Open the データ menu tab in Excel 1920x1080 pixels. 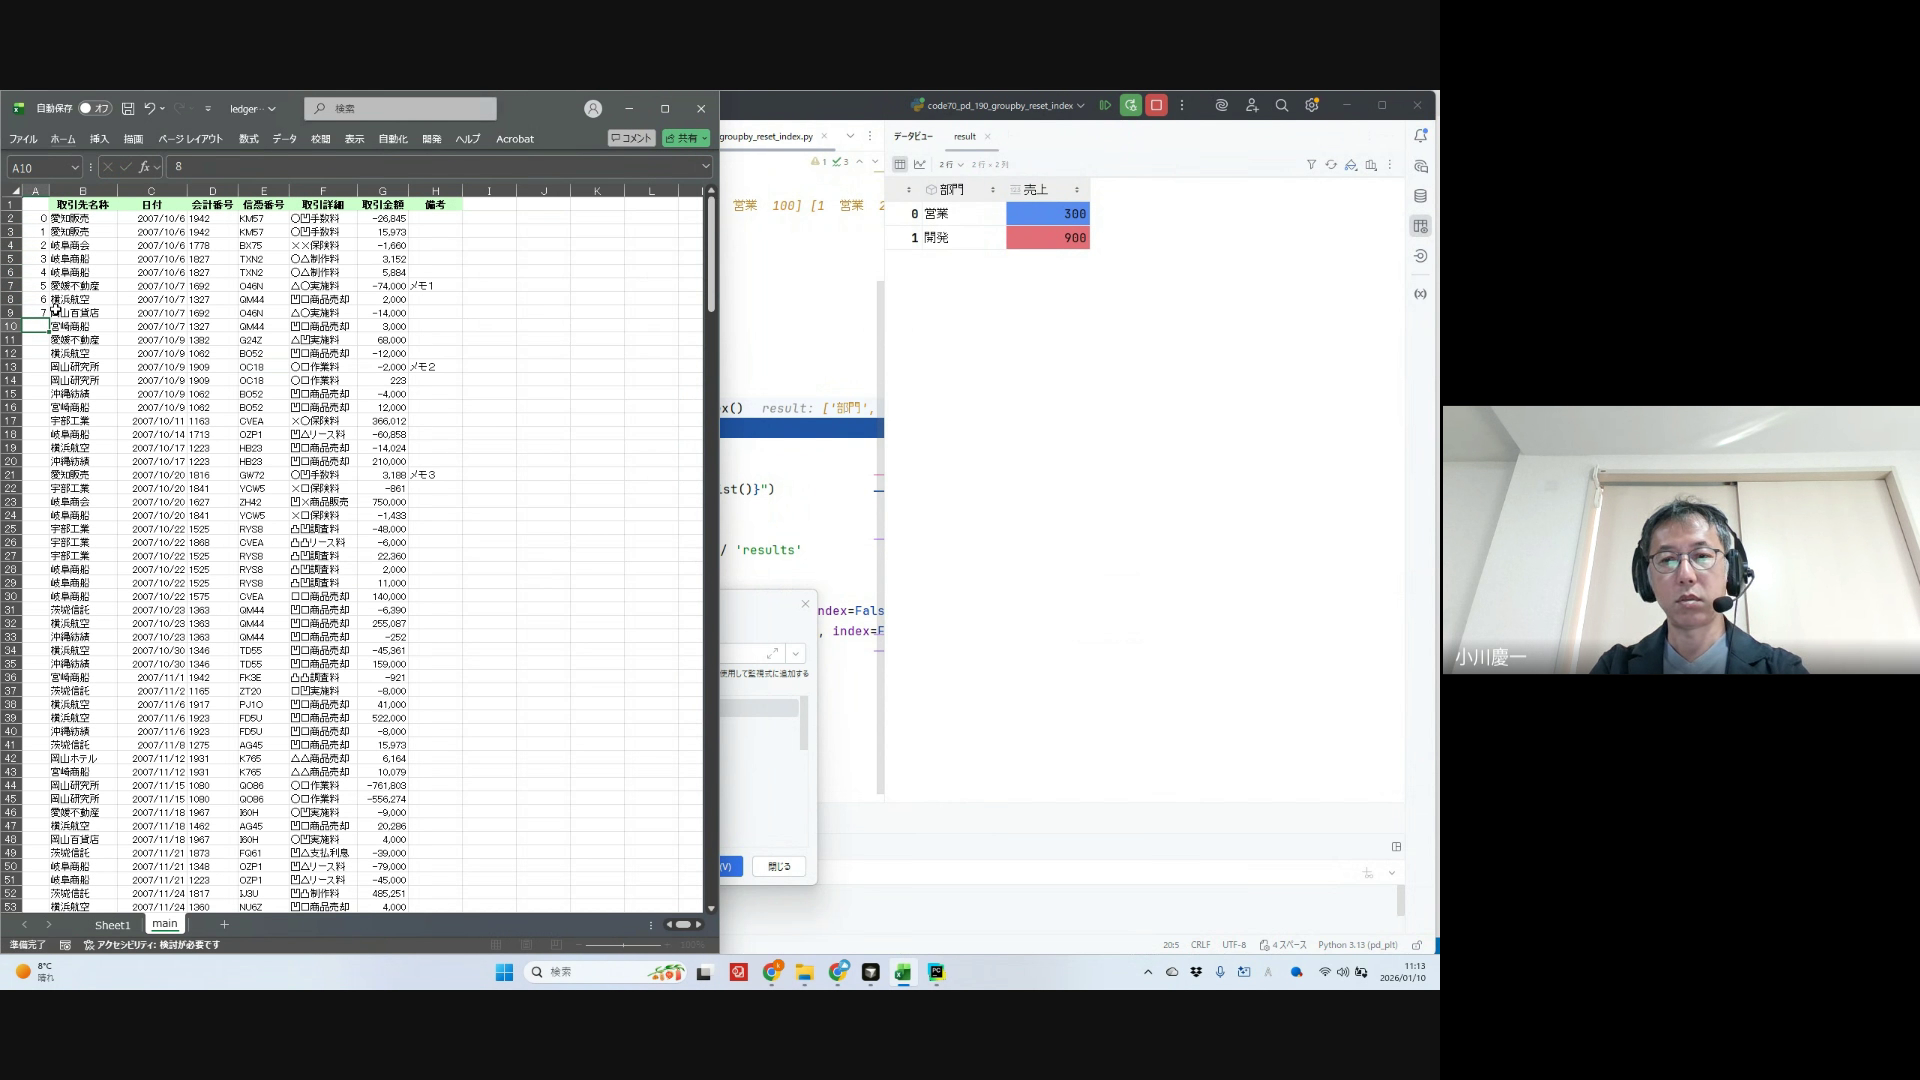coord(285,139)
